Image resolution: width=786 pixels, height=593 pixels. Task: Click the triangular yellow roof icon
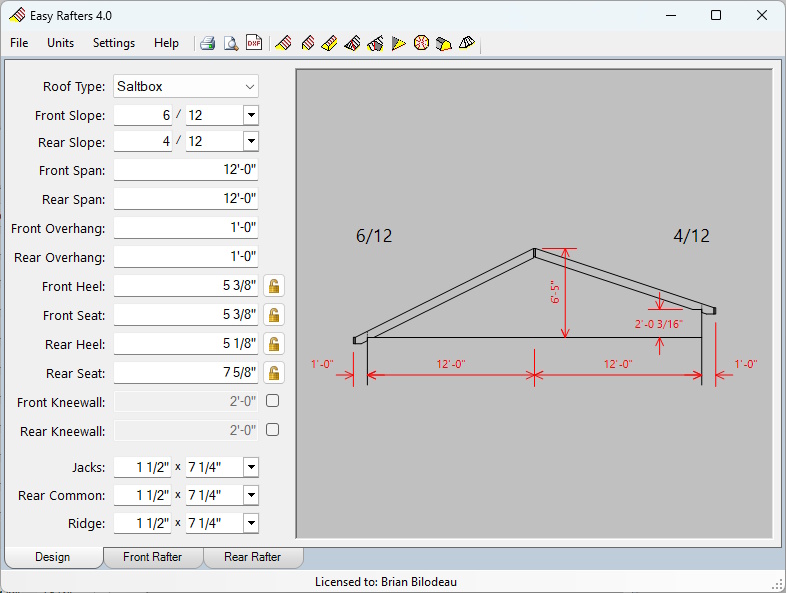pos(399,43)
